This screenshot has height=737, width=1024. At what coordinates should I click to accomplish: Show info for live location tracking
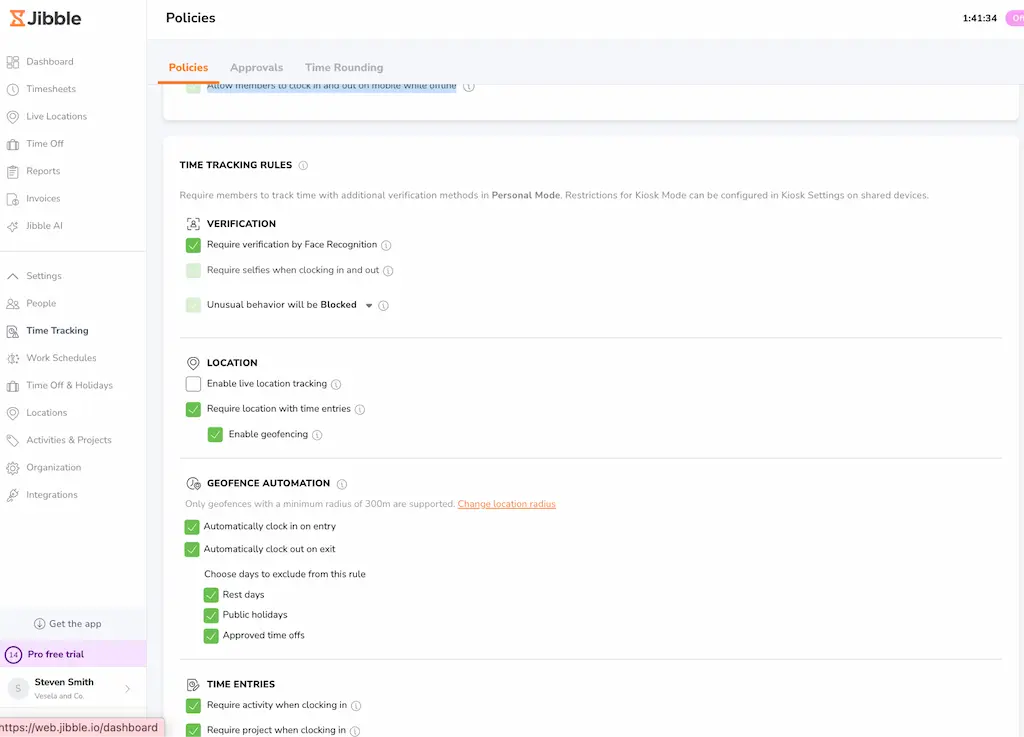(x=336, y=384)
